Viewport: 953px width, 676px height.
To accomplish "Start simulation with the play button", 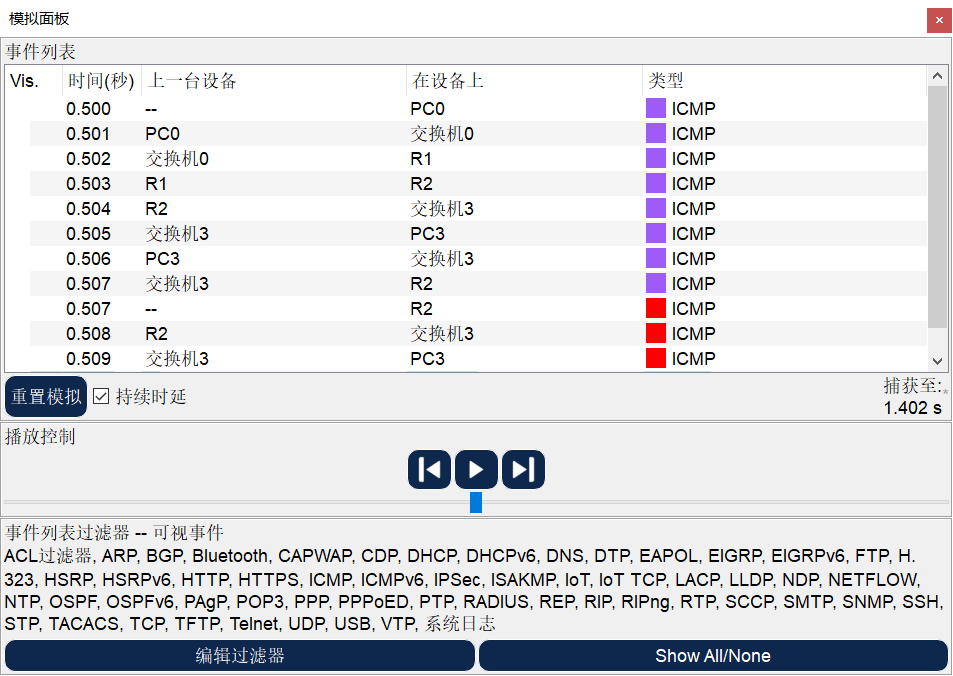I will pyautogui.click(x=476, y=469).
